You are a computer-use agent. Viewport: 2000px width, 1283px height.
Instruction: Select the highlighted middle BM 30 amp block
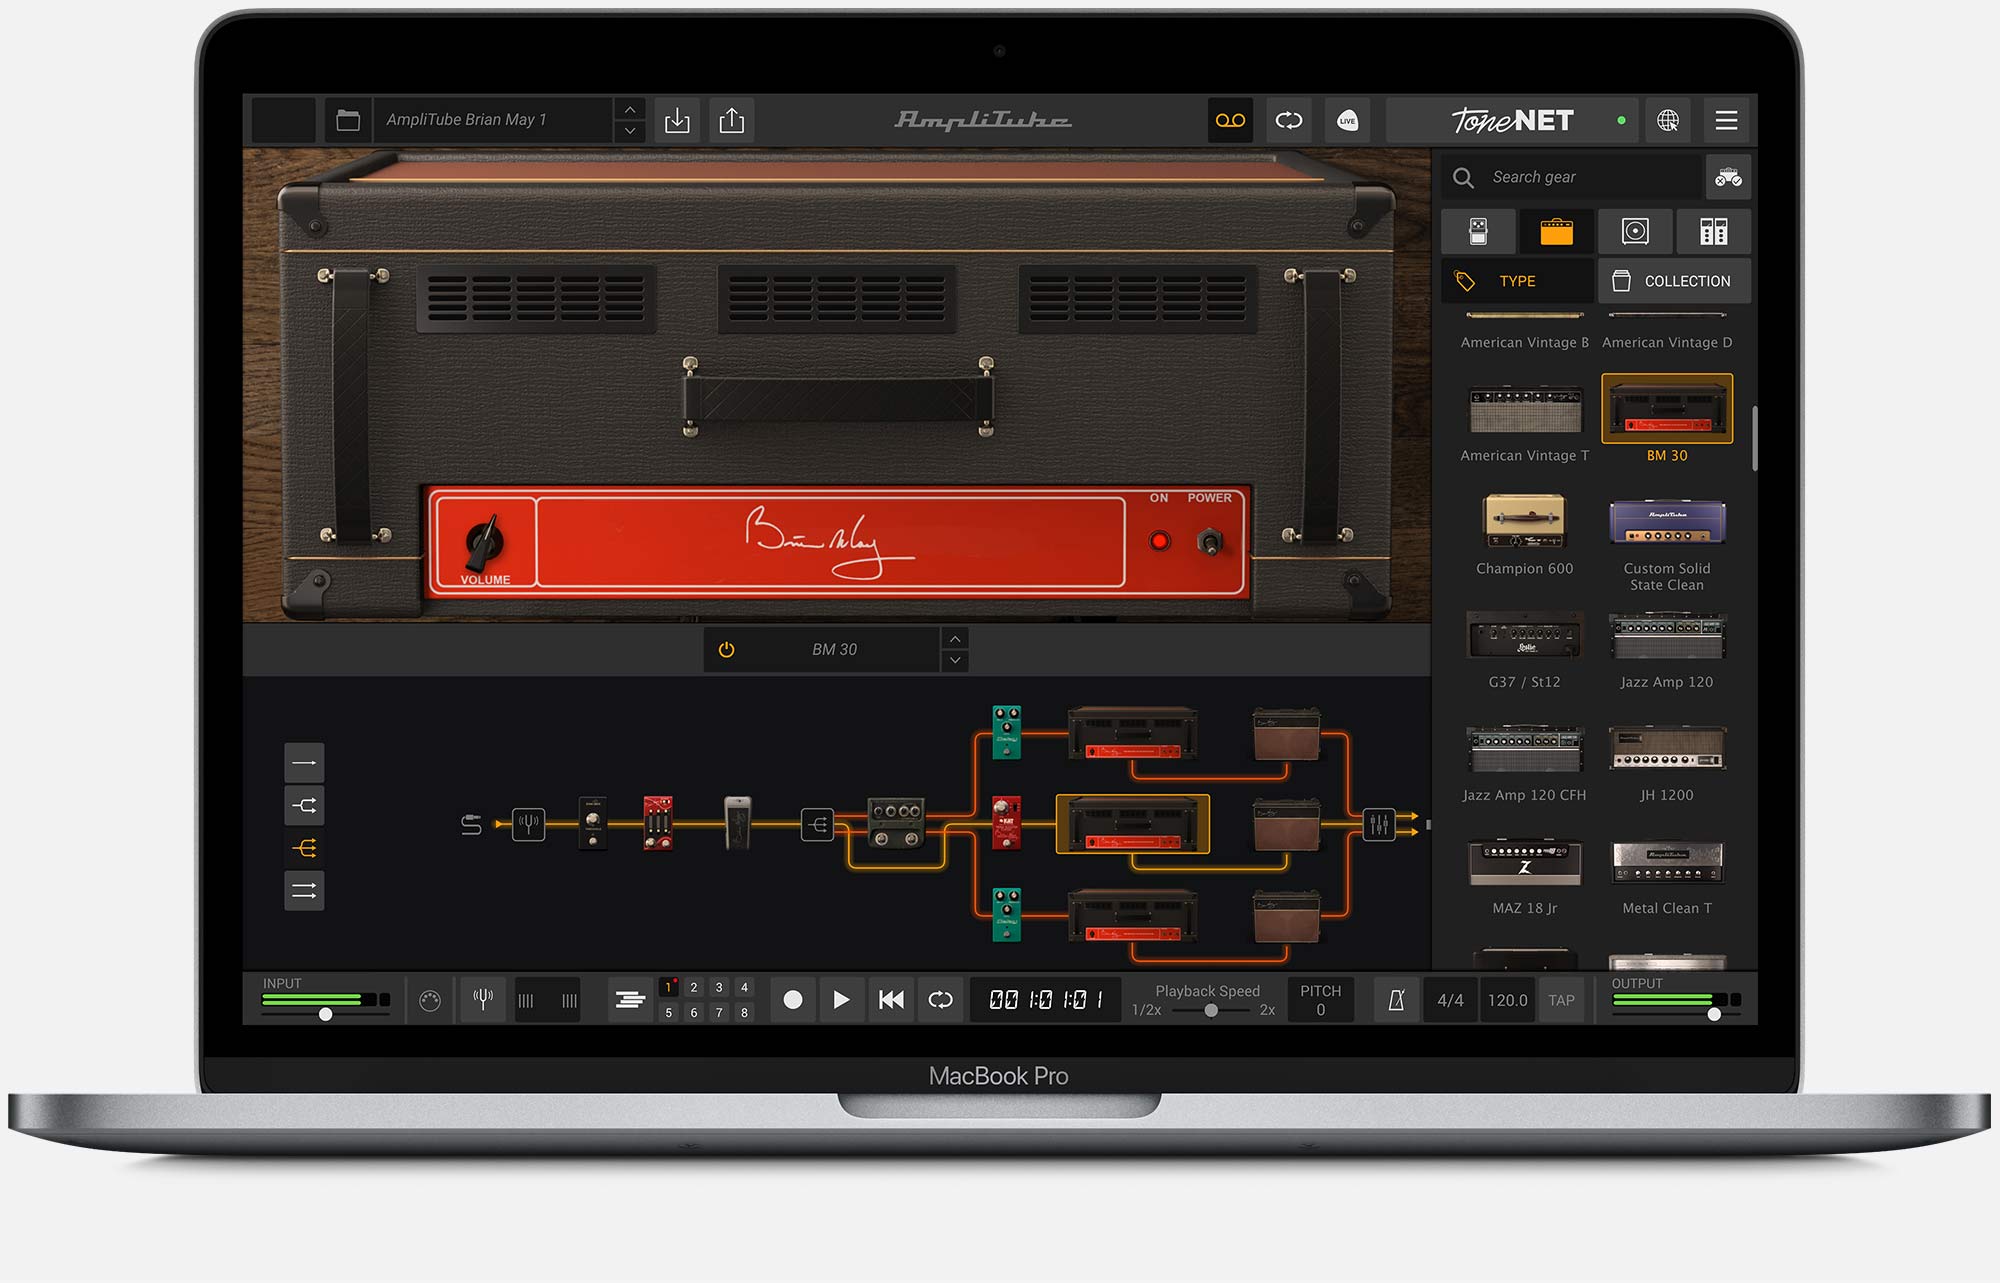pos(1133,824)
